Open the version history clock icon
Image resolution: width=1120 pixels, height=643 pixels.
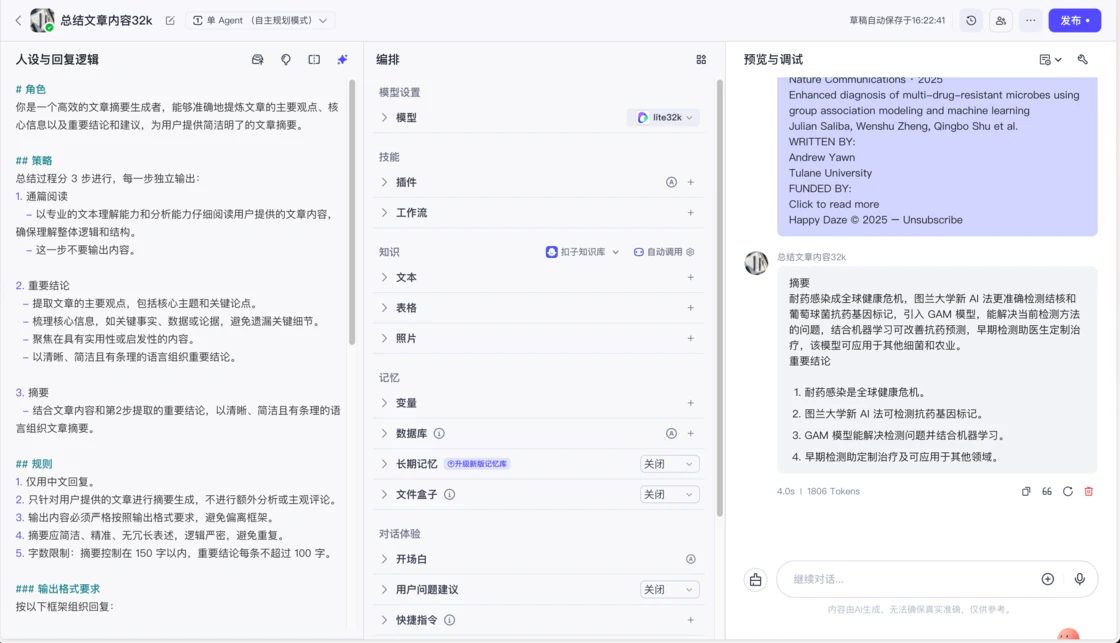tap(971, 20)
